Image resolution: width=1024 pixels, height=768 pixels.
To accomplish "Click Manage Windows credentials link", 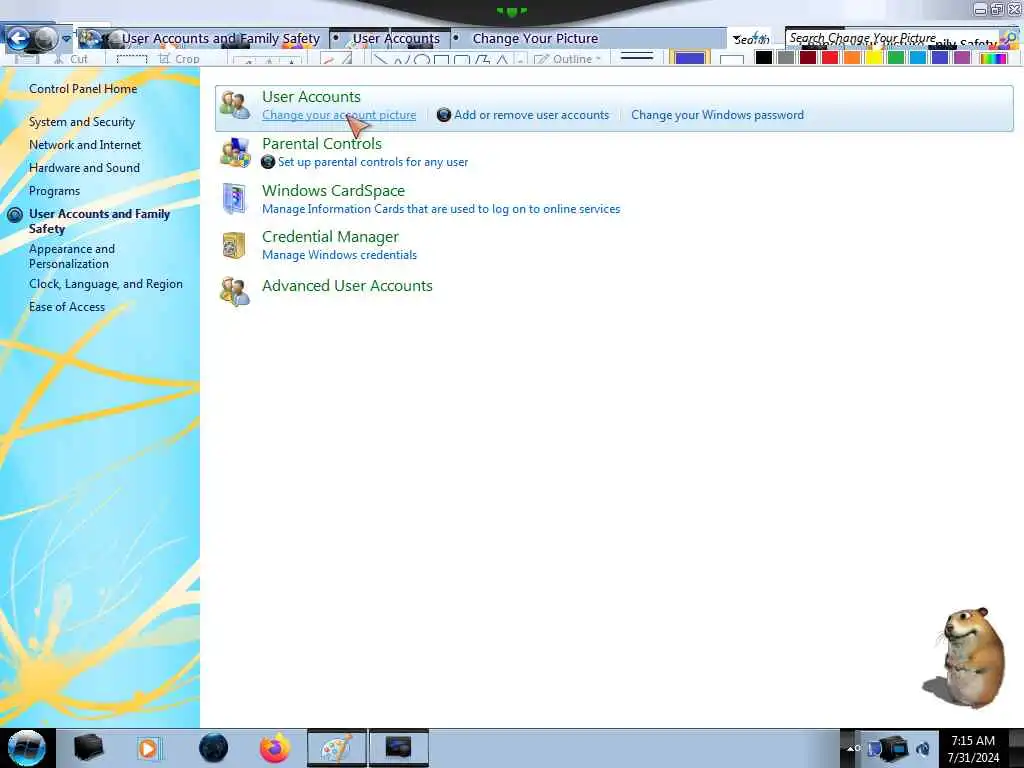I will tap(339, 255).
